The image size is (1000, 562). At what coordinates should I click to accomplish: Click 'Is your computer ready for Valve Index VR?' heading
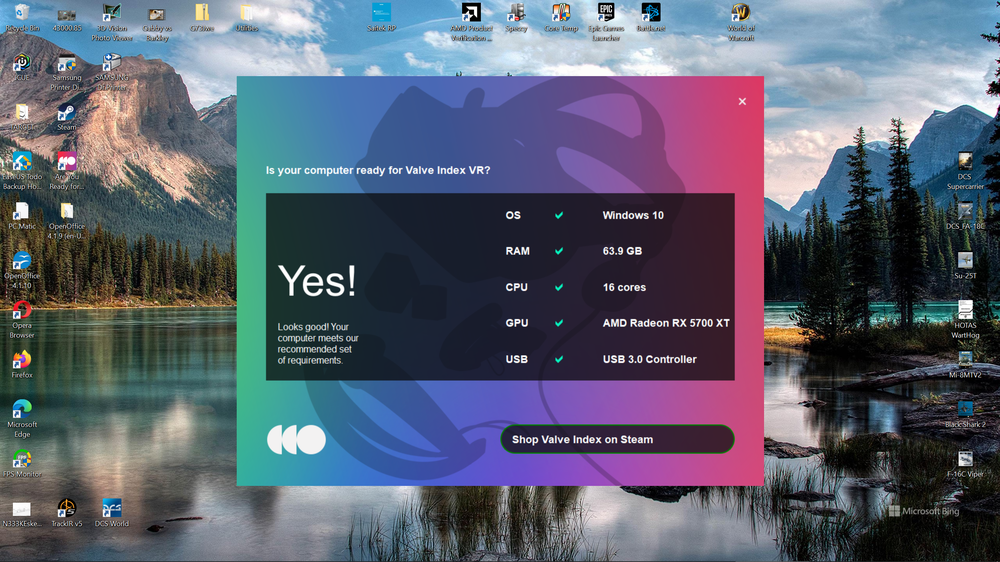pyautogui.click(x=378, y=170)
